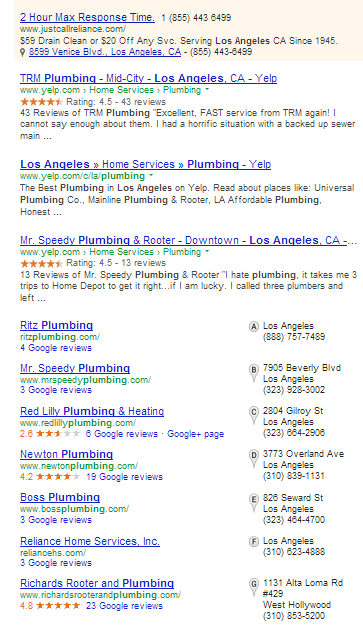Open Google+ page link for Red Lilly

195,434
